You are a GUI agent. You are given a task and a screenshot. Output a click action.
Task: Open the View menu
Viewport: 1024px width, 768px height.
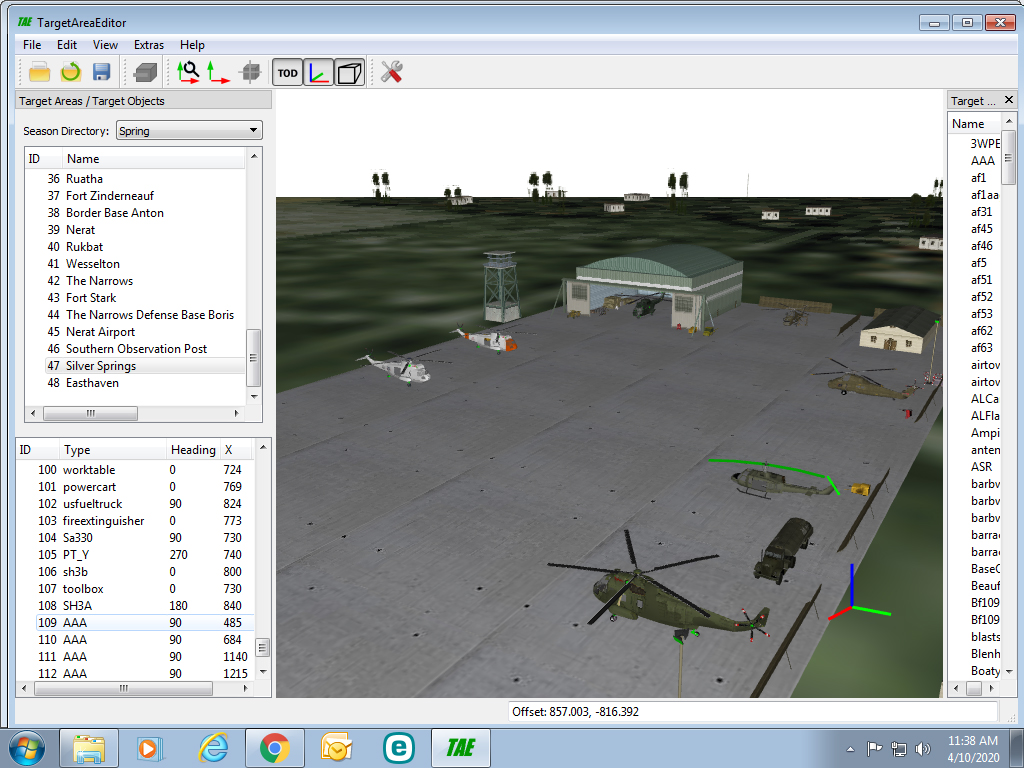(x=105, y=45)
